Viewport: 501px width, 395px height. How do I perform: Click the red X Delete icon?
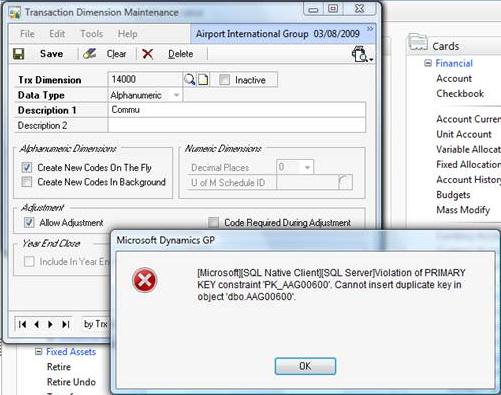tap(148, 54)
